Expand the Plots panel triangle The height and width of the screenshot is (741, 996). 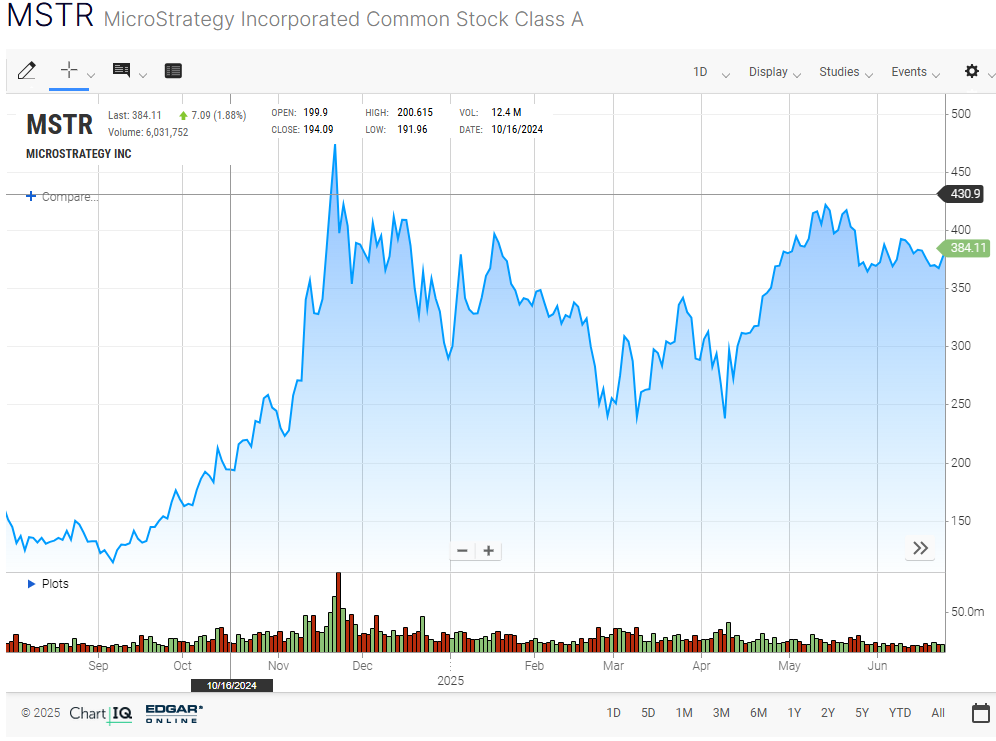[31, 583]
